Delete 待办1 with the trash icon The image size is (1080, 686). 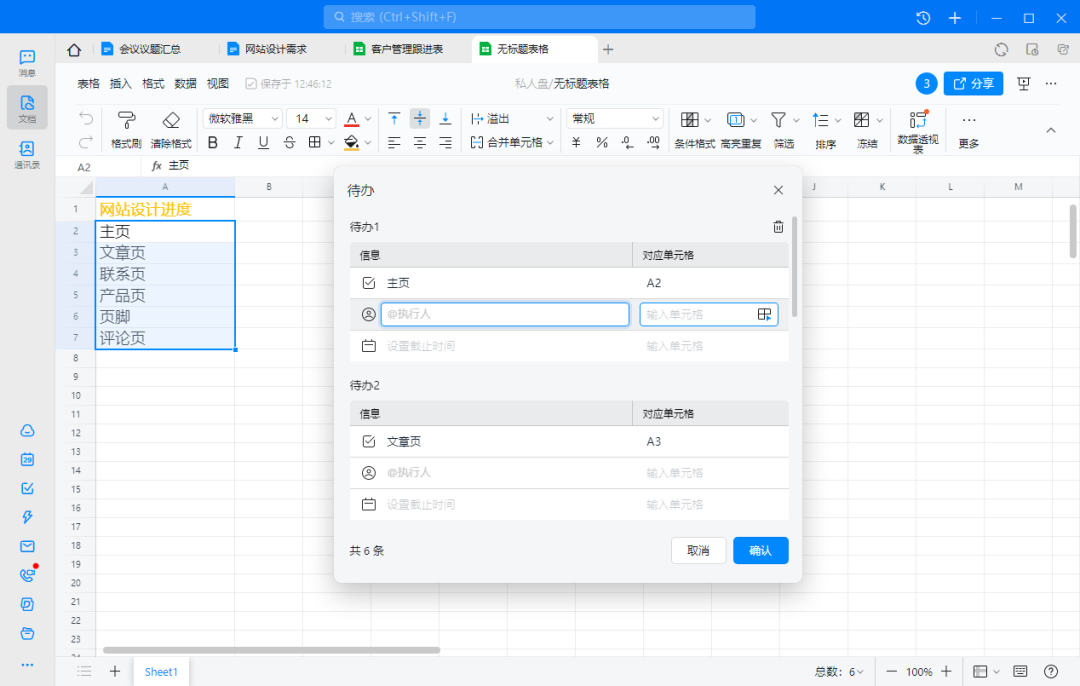[778, 227]
